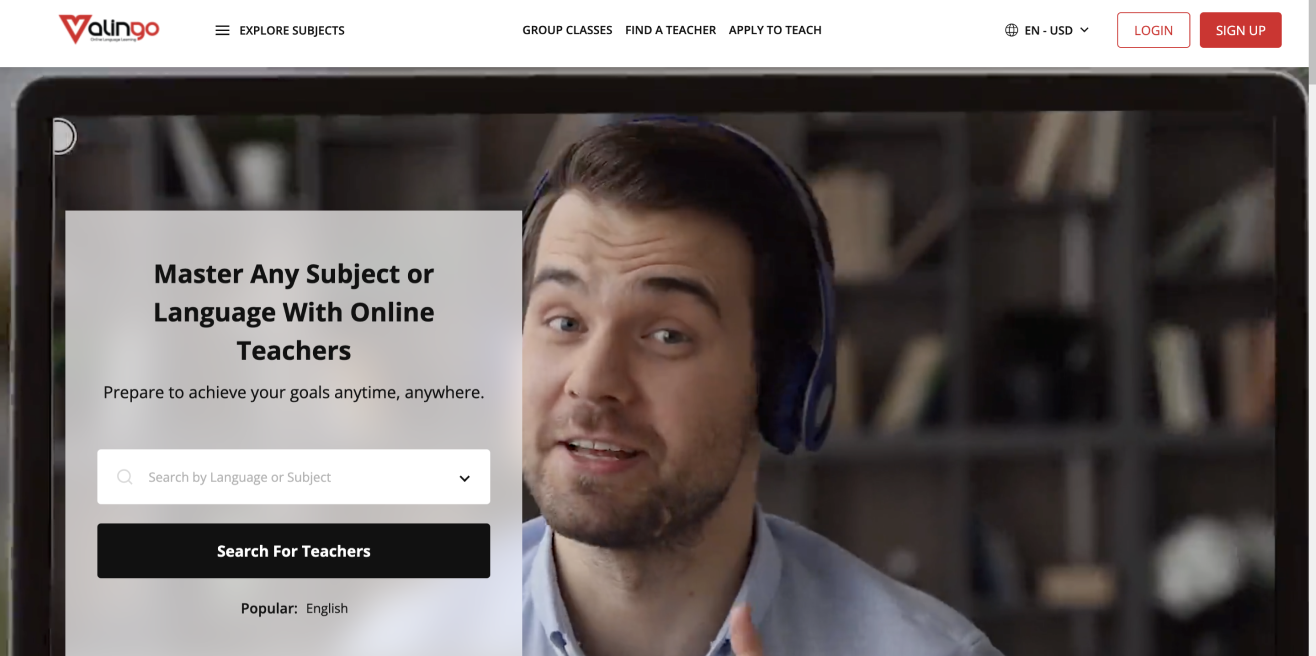The width and height of the screenshot is (1316, 656).
Task: Click the Search For Teachers button
Action: [293, 550]
